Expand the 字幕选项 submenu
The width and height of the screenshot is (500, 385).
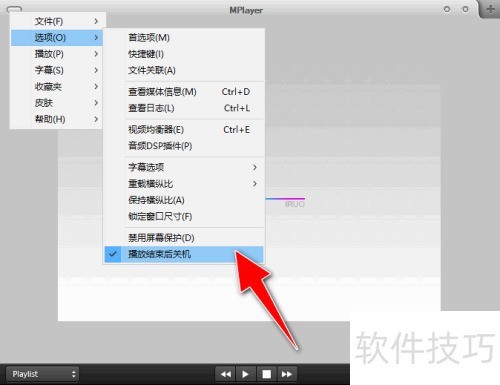(x=184, y=167)
